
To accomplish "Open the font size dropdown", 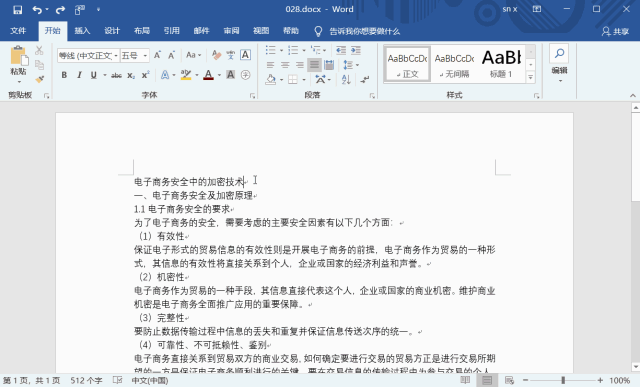I will [145, 56].
